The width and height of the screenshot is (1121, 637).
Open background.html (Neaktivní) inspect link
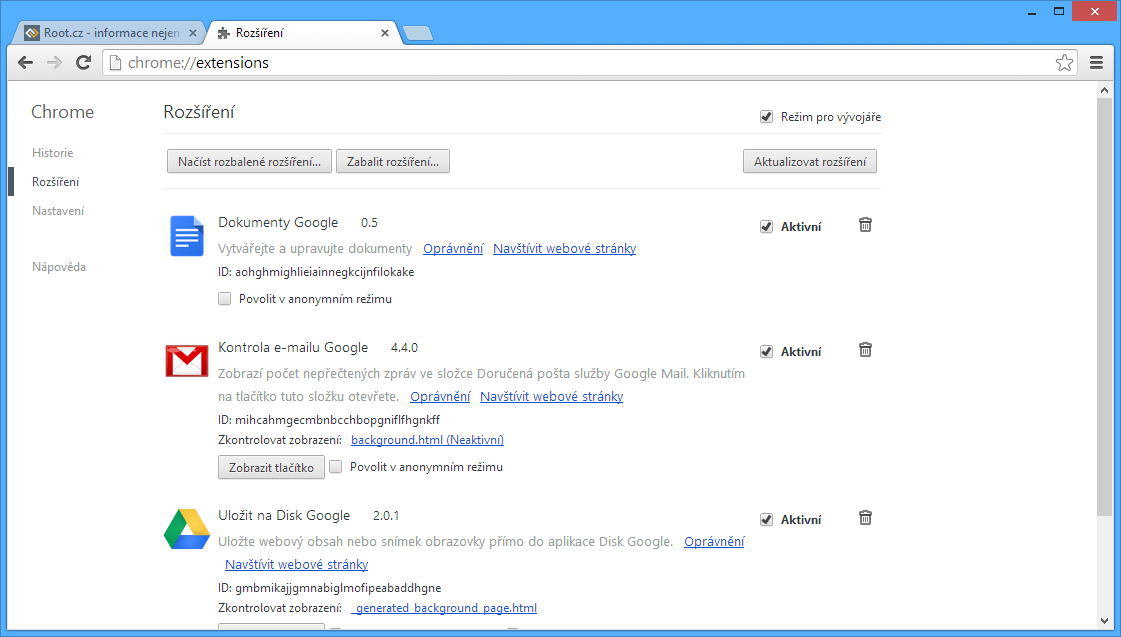coord(427,440)
